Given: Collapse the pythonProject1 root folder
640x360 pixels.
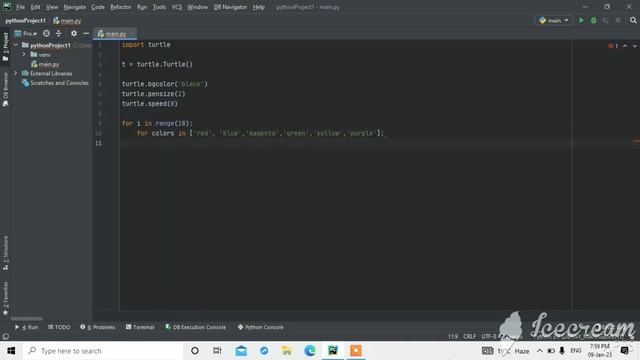Looking at the screenshot, I should [x=16, y=45].
